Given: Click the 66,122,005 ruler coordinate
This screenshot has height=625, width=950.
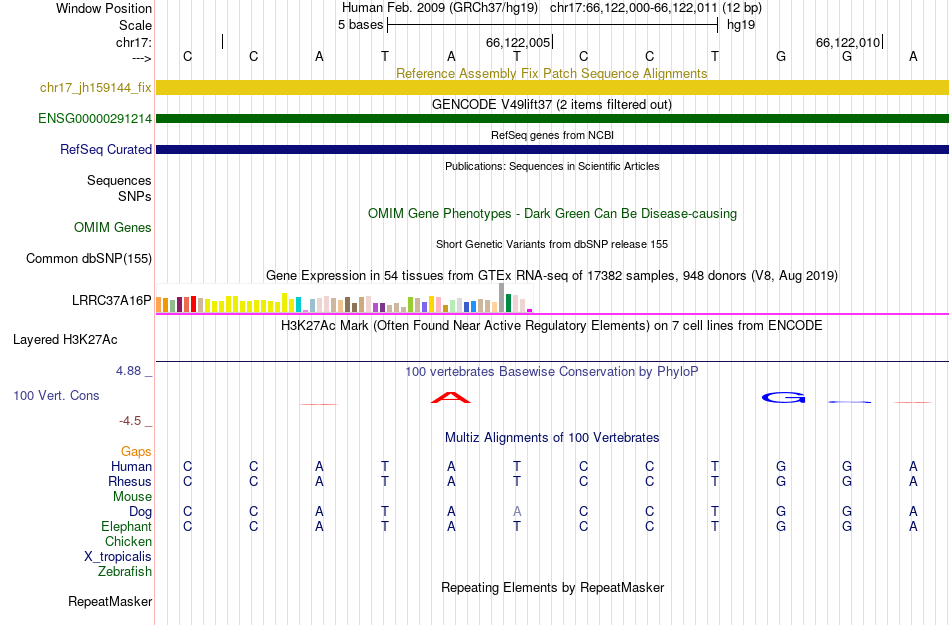Looking at the screenshot, I should pos(518,42).
